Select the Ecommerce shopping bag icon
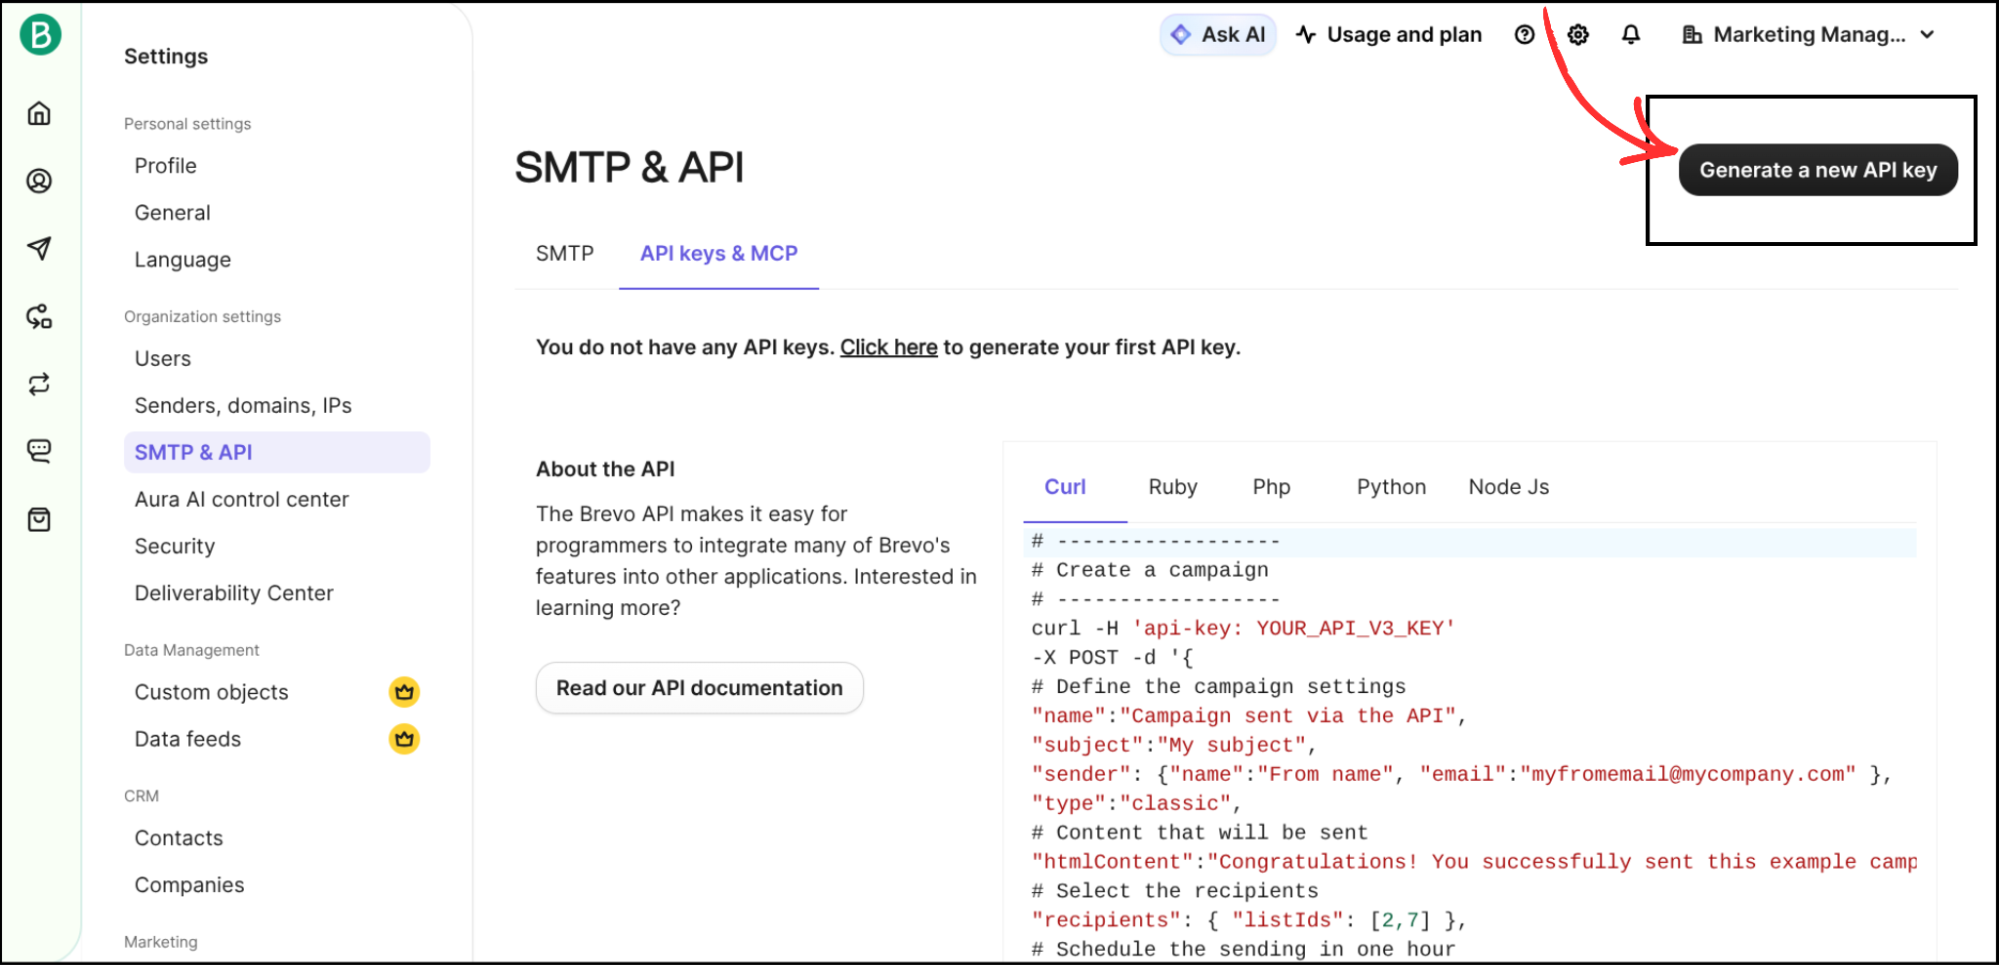Viewport: 1999px width, 966px height. click(38, 519)
